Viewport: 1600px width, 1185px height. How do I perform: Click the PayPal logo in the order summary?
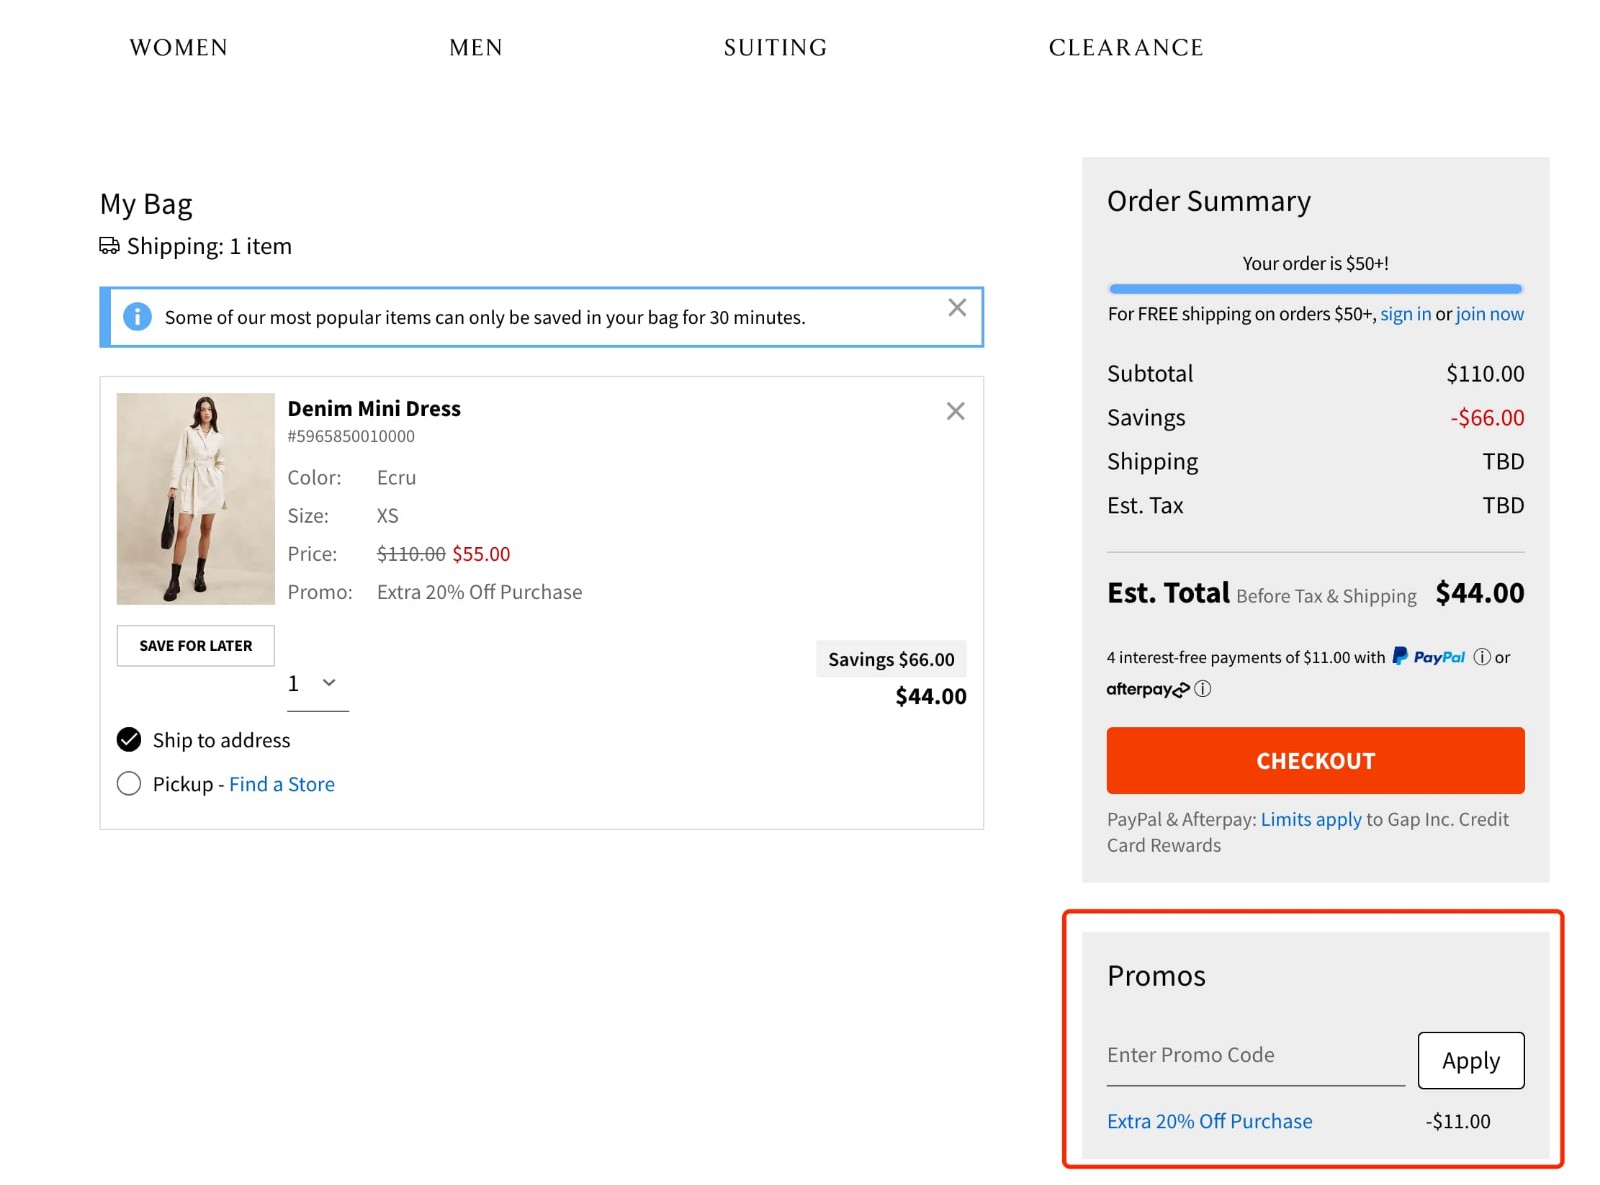point(1428,657)
